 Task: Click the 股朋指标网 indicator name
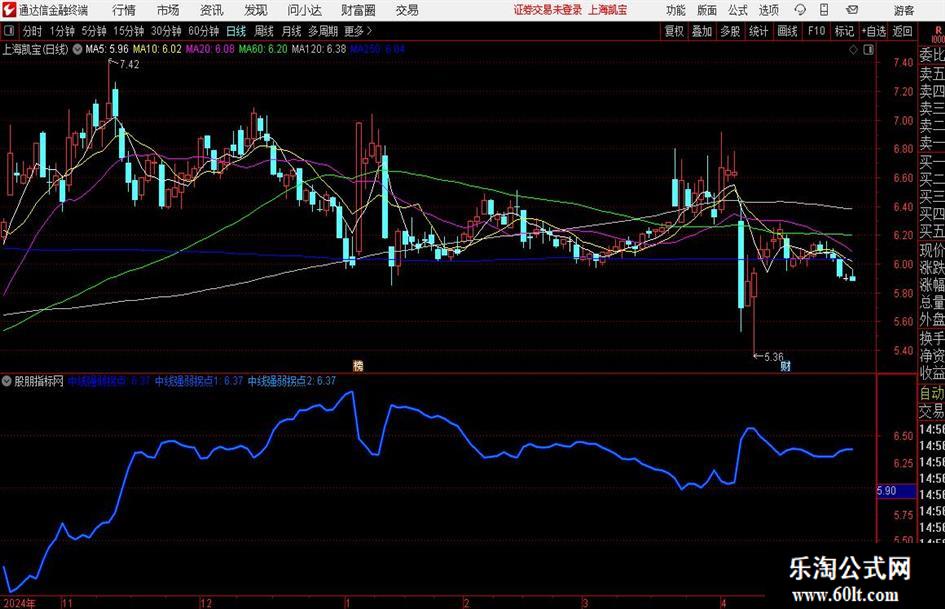(x=39, y=381)
